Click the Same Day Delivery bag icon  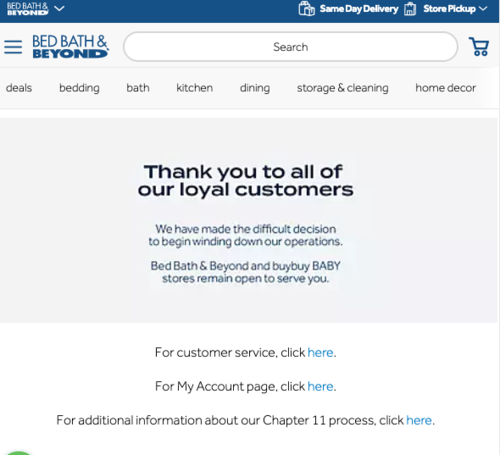(x=307, y=8)
